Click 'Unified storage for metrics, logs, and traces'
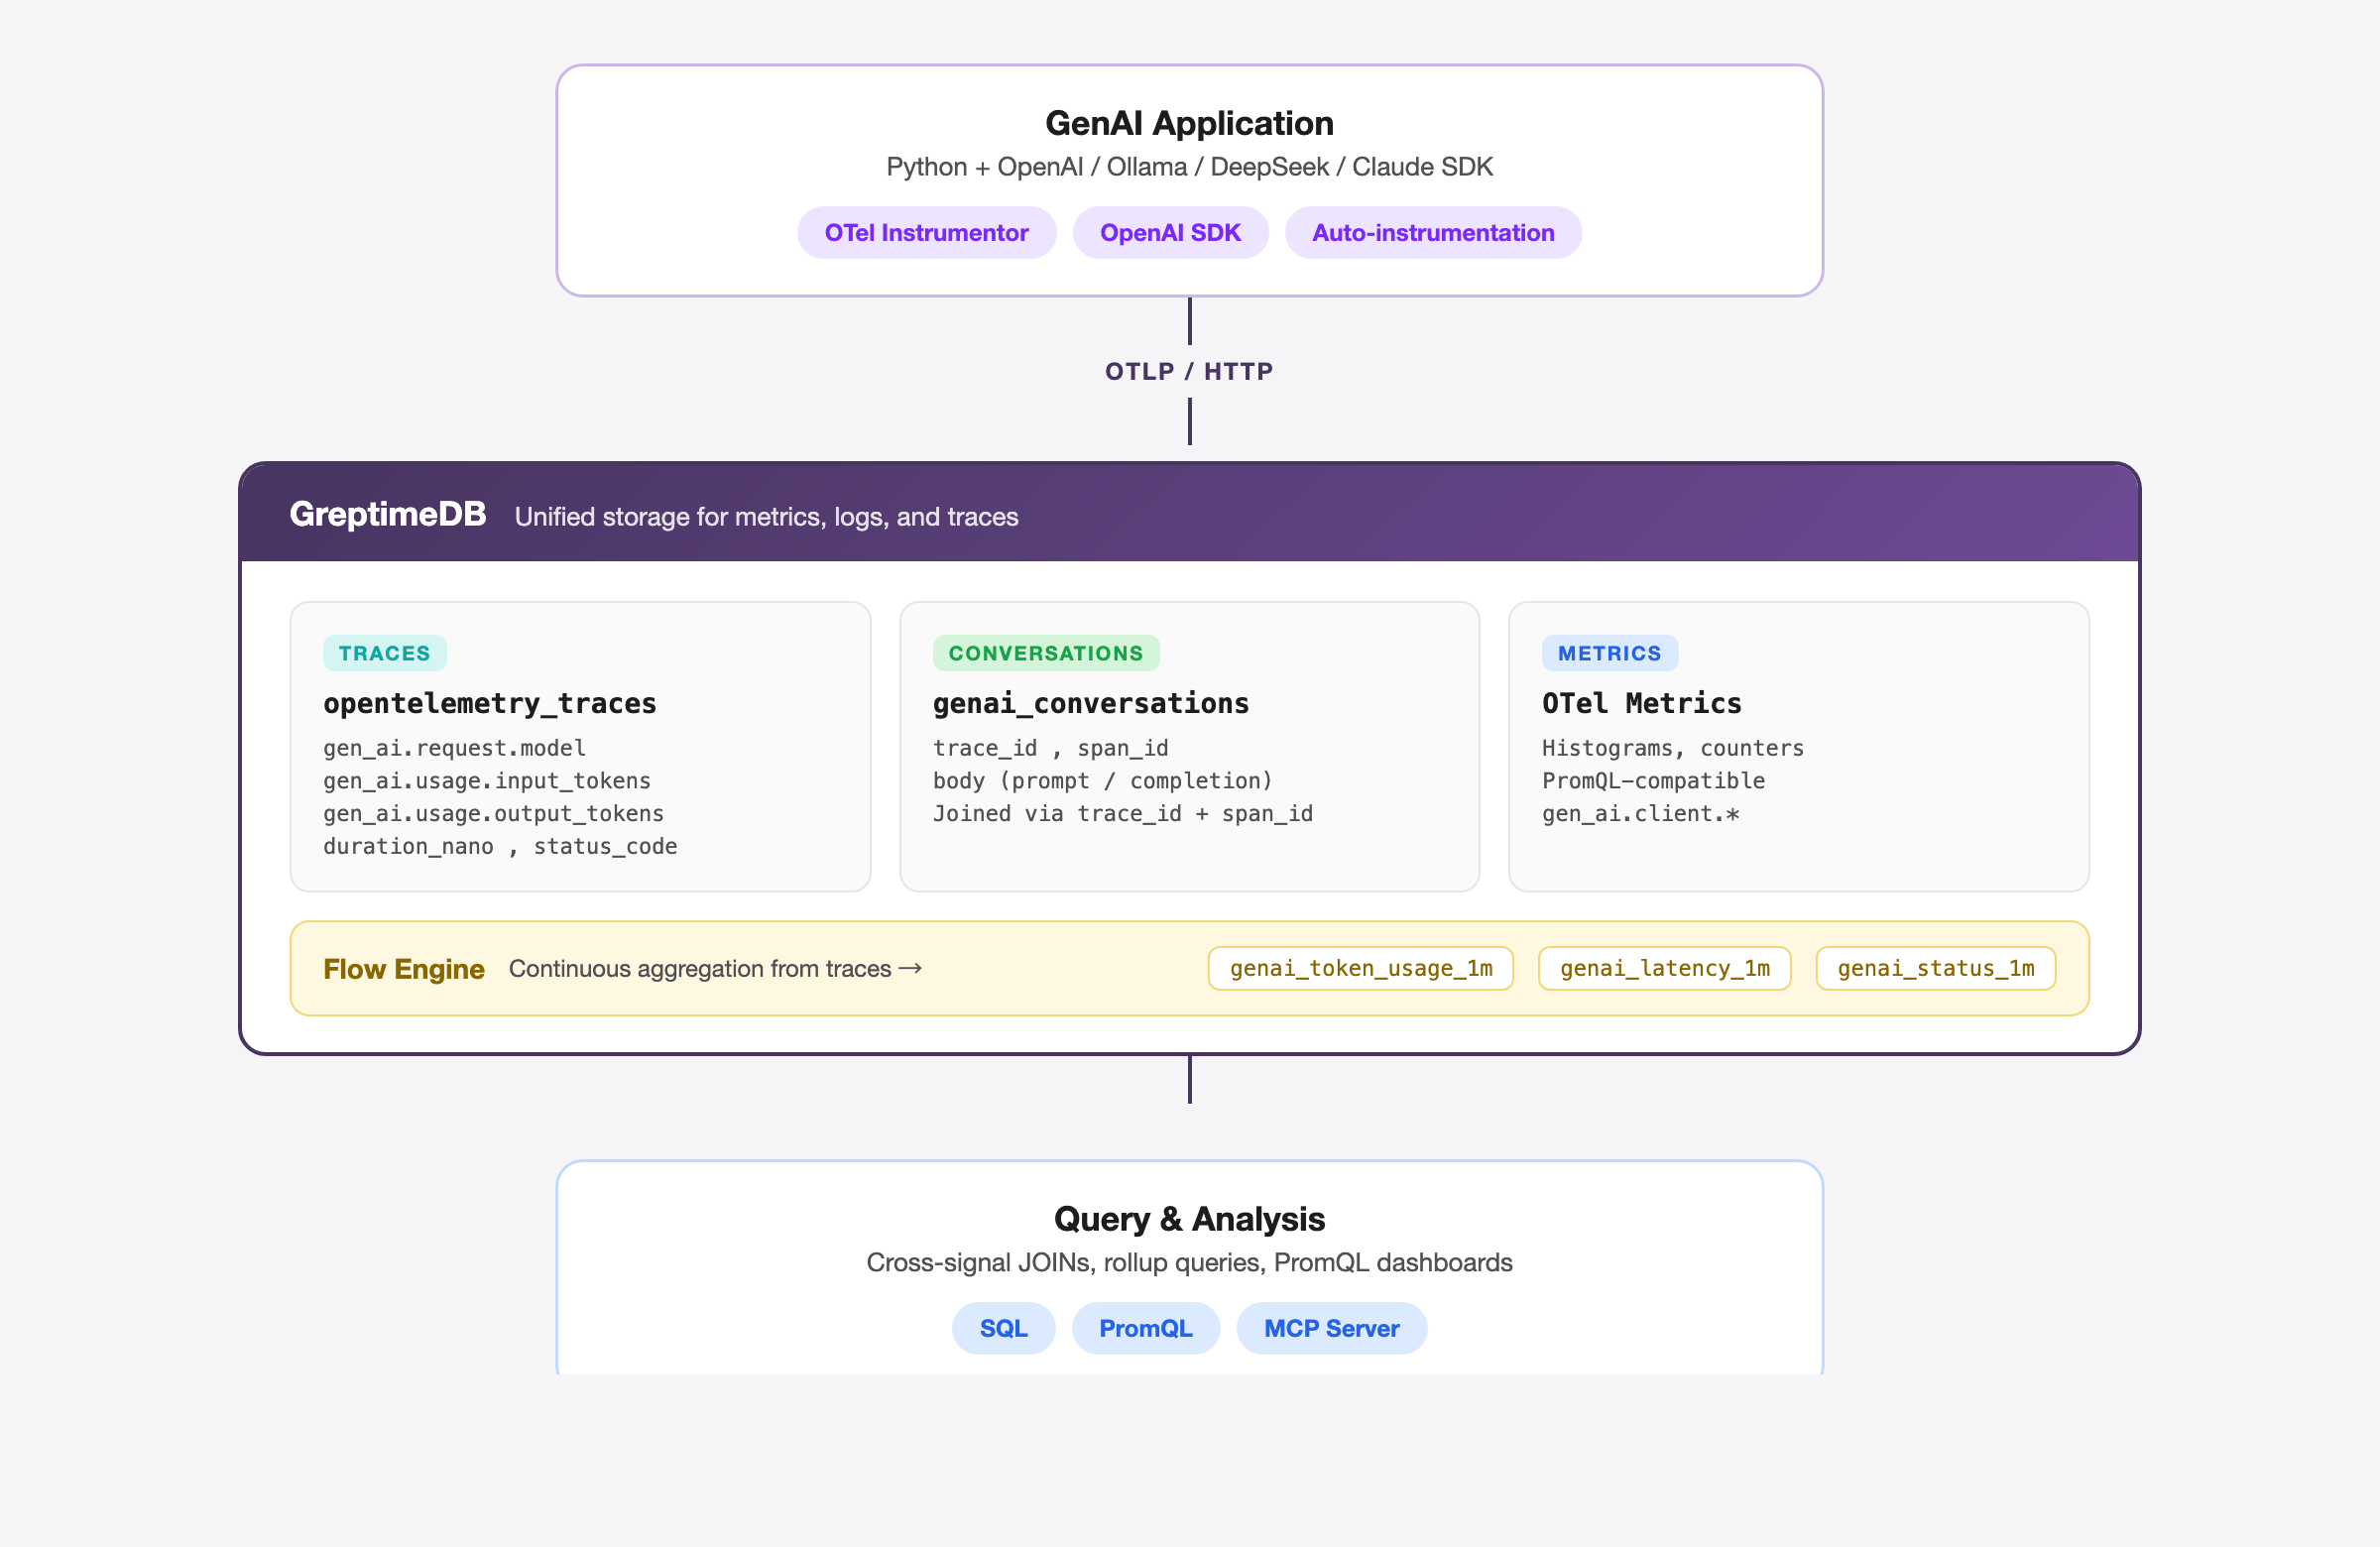 coord(766,517)
